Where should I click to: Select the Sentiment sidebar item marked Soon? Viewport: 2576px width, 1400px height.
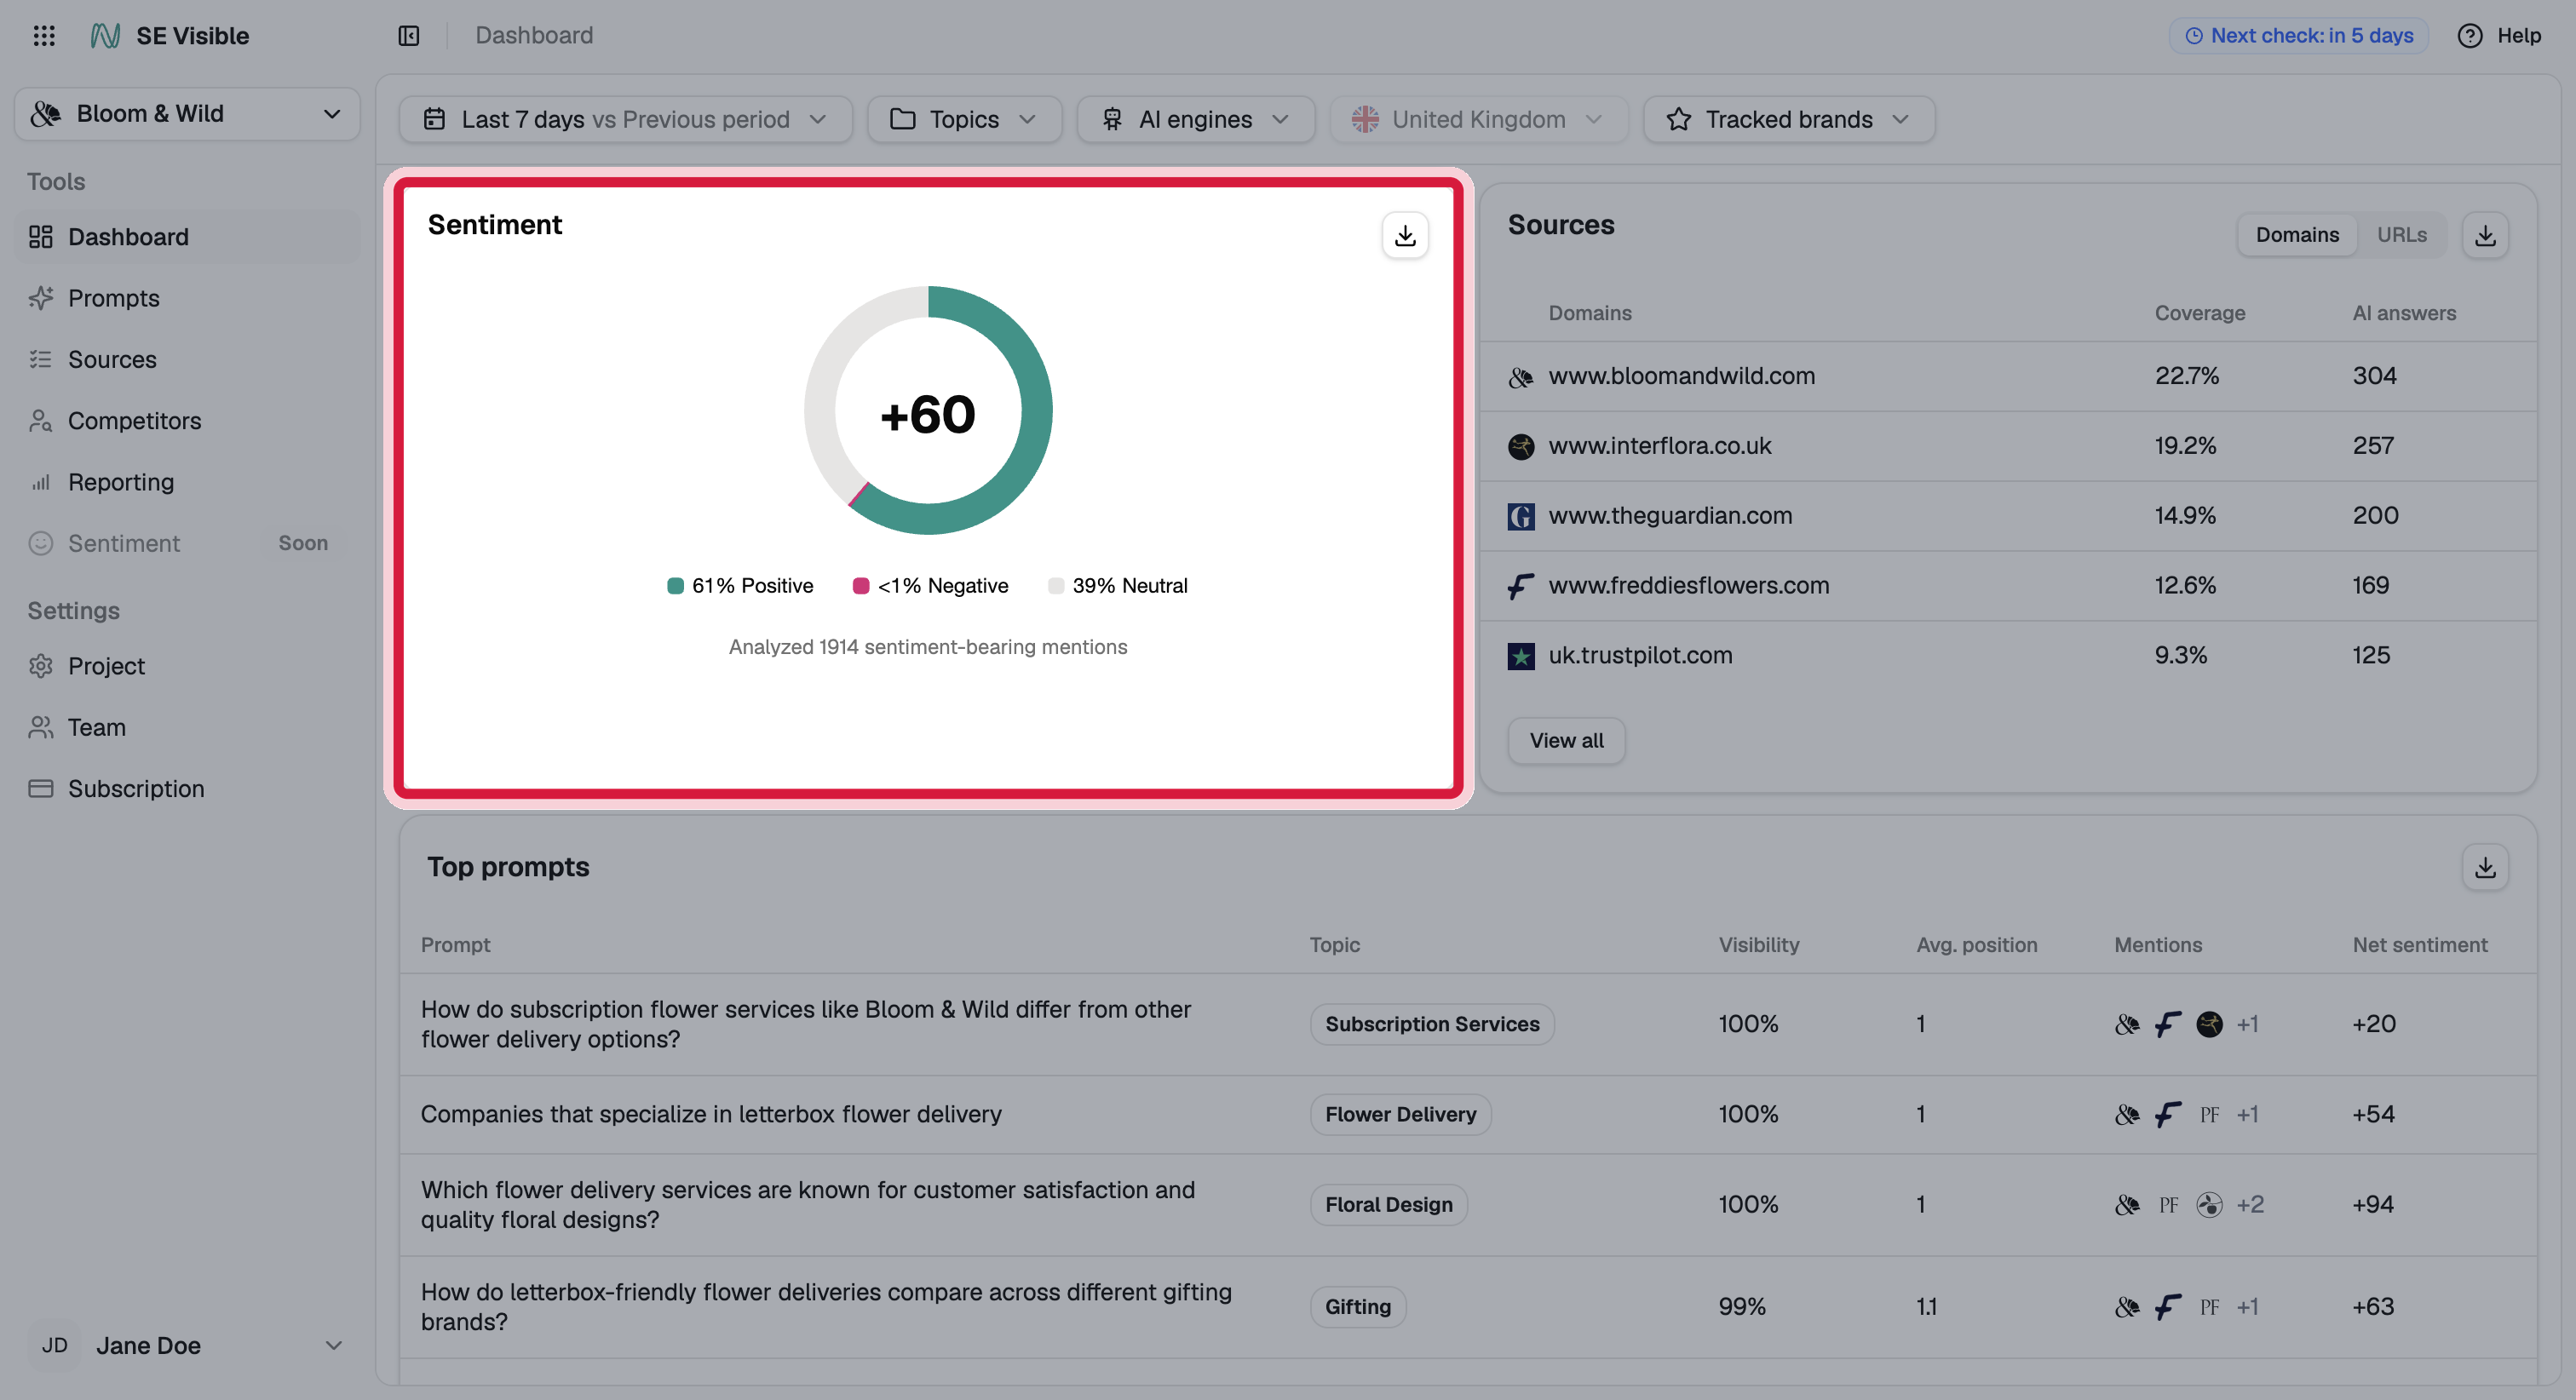click(x=187, y=543)
